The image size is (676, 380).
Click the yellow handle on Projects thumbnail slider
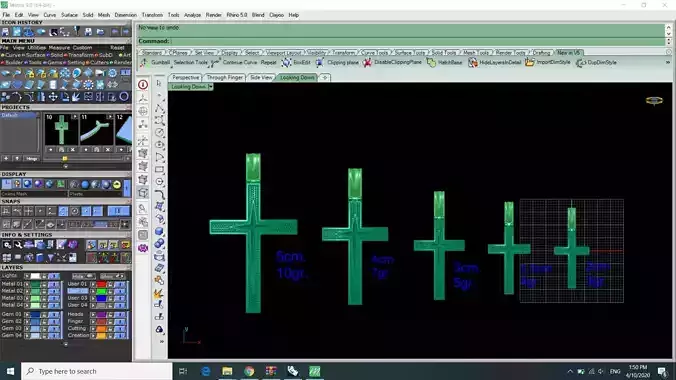coord(65,159)
